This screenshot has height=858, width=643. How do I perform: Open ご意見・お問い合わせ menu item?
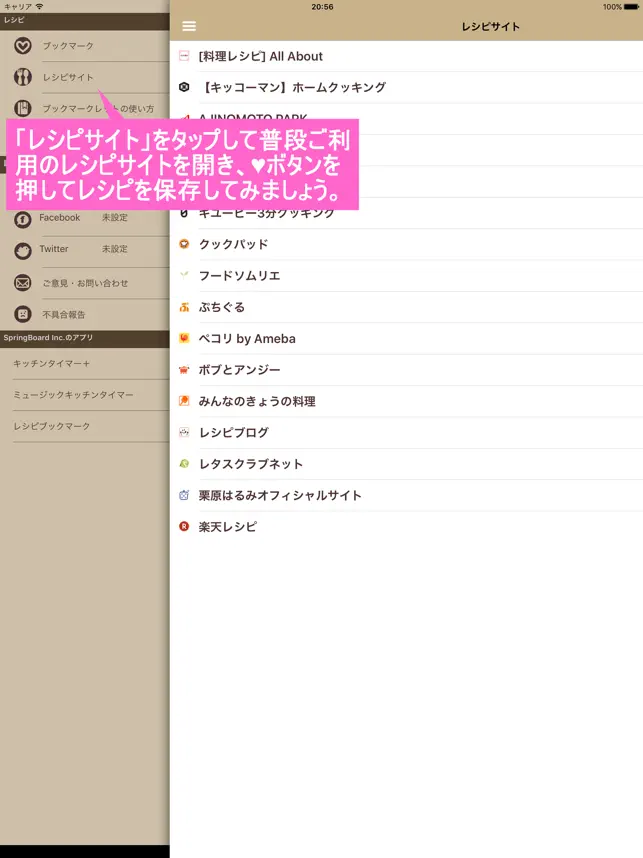coord(85,283)
